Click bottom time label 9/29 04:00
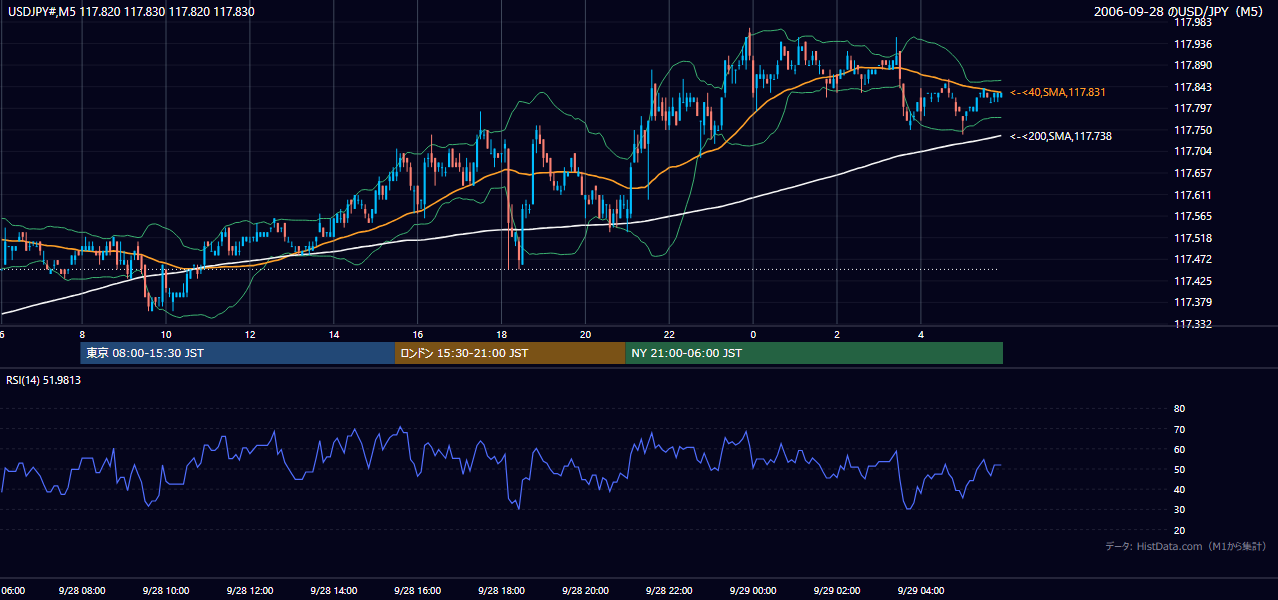 [x=921, y=591]
